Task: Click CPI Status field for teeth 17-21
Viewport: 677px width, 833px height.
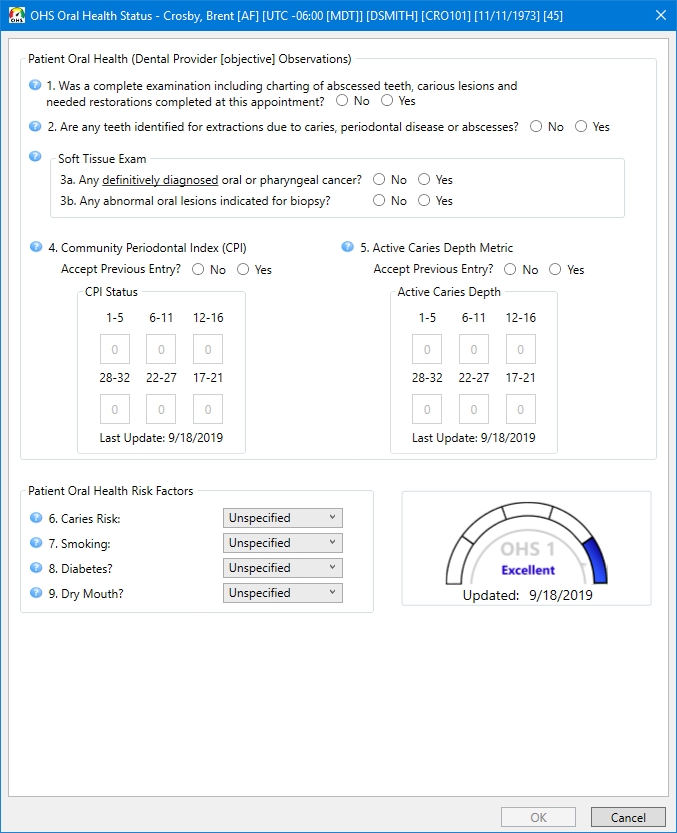Action: pyautogui.click(x=208, y=409)
